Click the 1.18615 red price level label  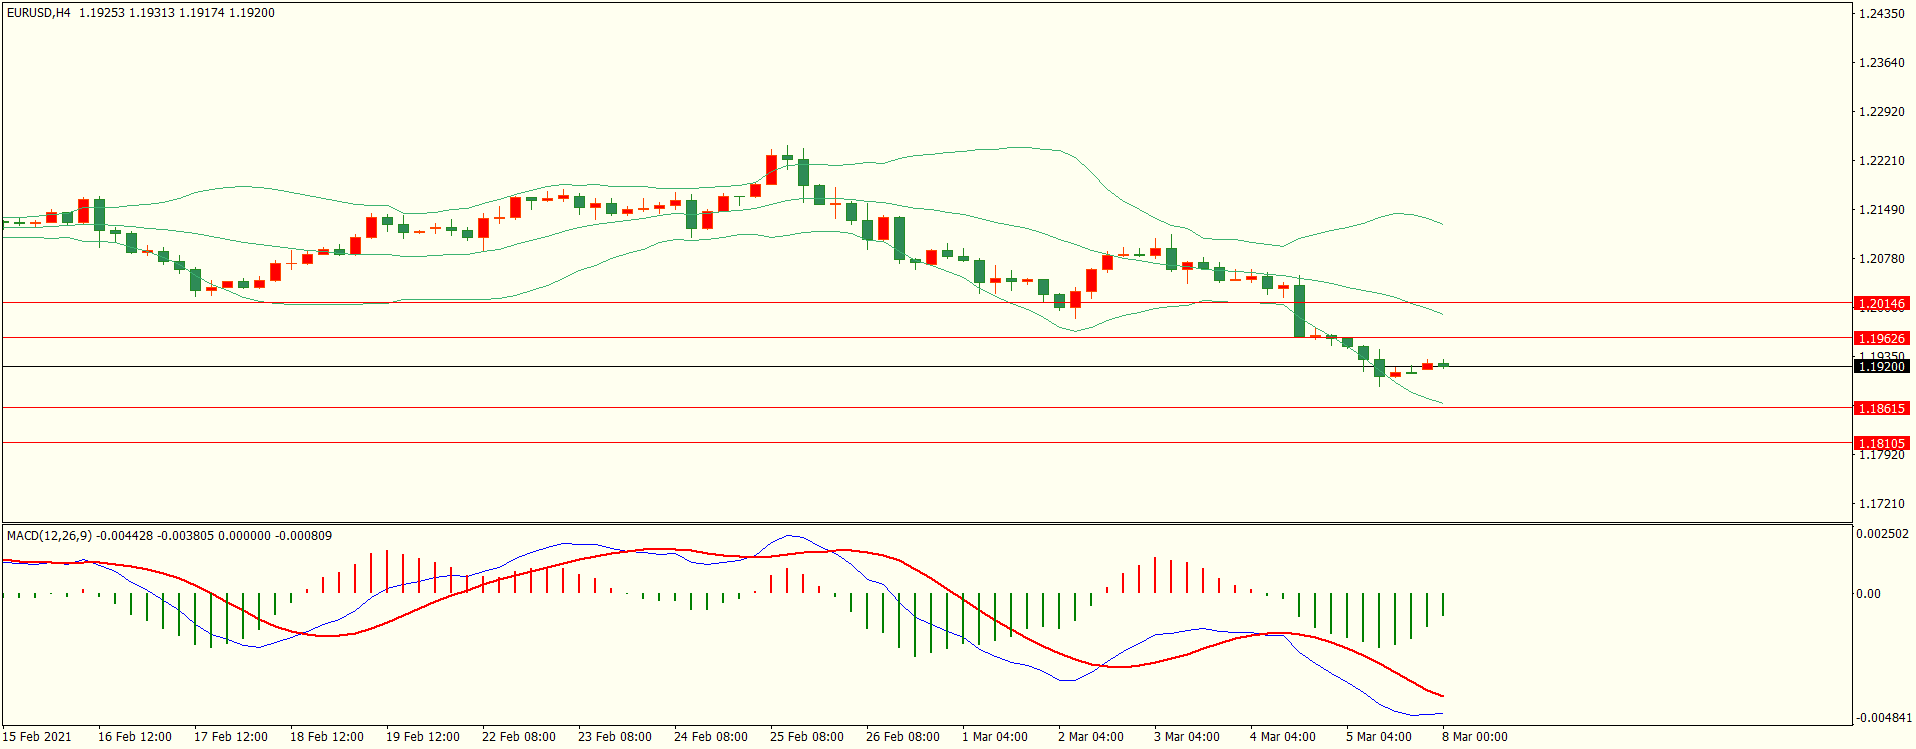point(1881,408)
